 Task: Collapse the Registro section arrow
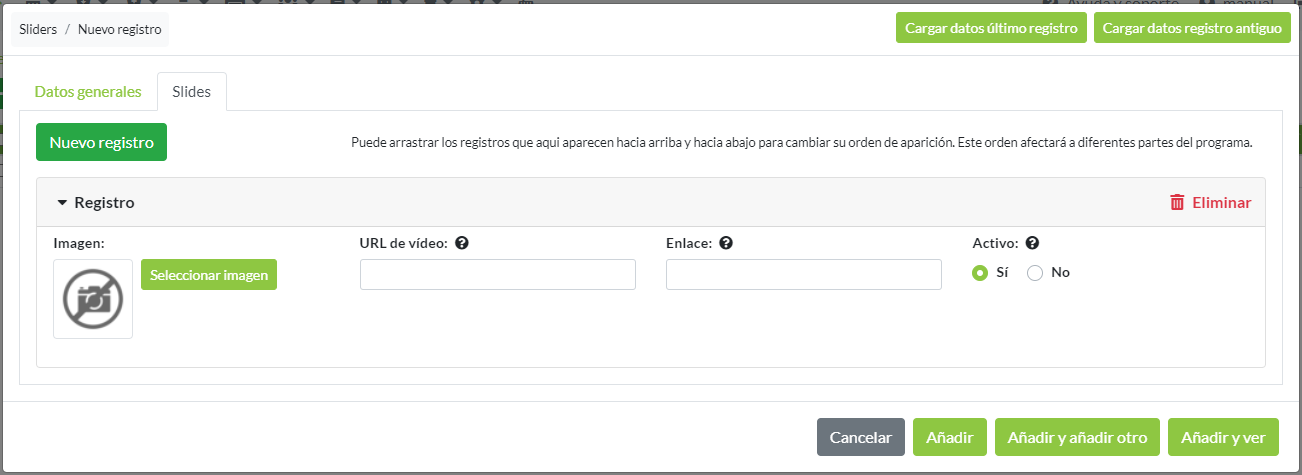click(62, 203)
